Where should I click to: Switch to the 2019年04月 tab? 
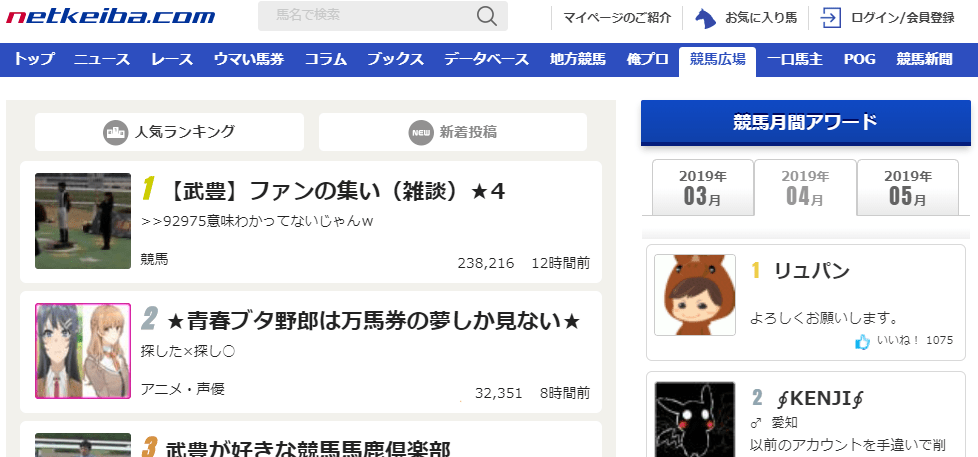[x=805, y=187]
